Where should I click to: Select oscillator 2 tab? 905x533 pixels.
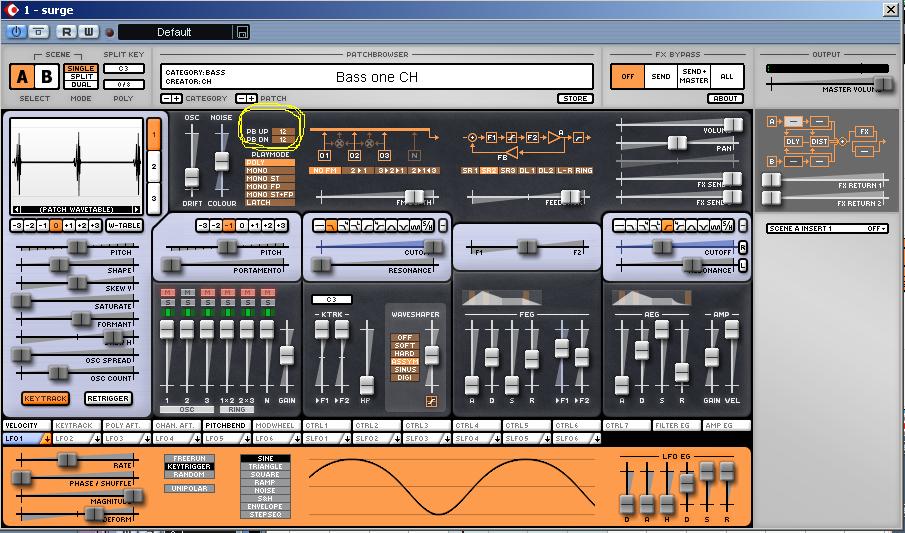[154, 166]
